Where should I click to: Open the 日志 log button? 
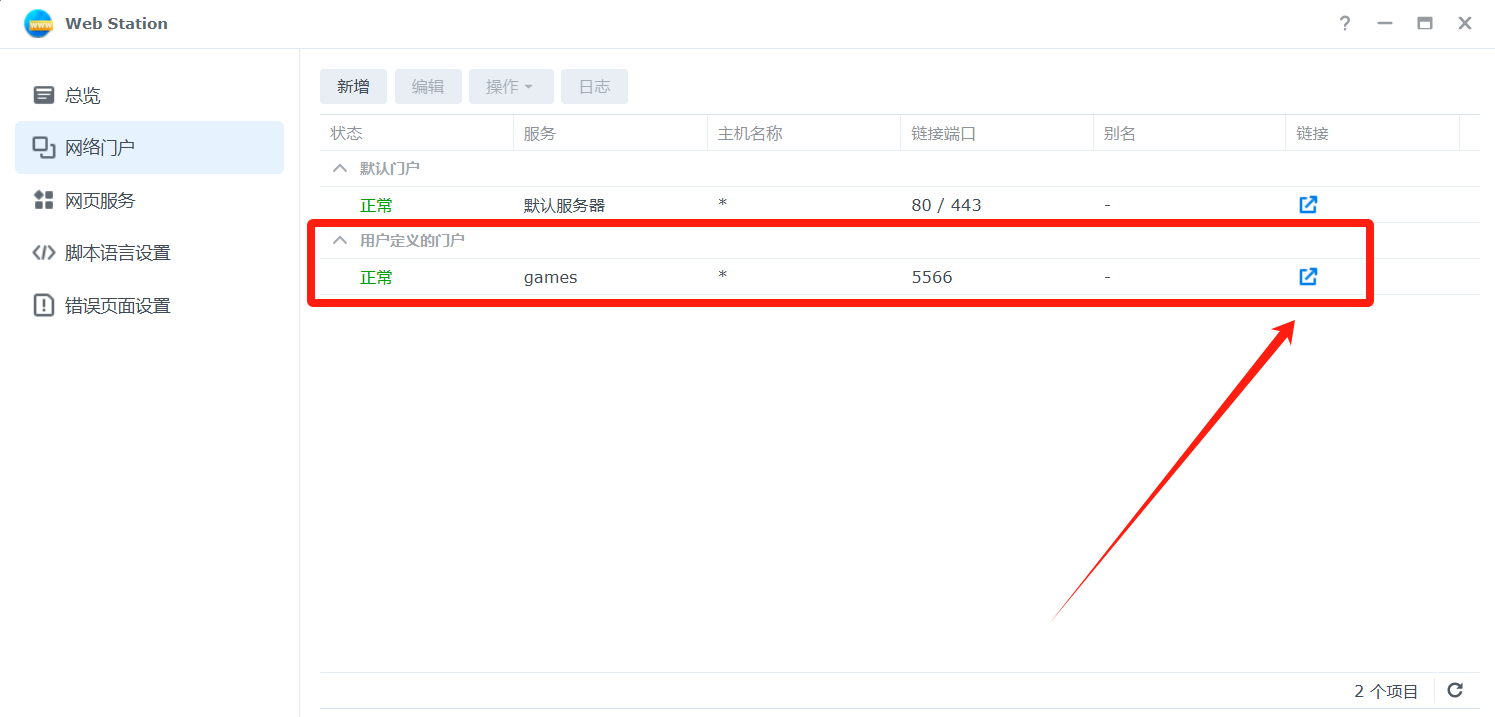(594, 87)
